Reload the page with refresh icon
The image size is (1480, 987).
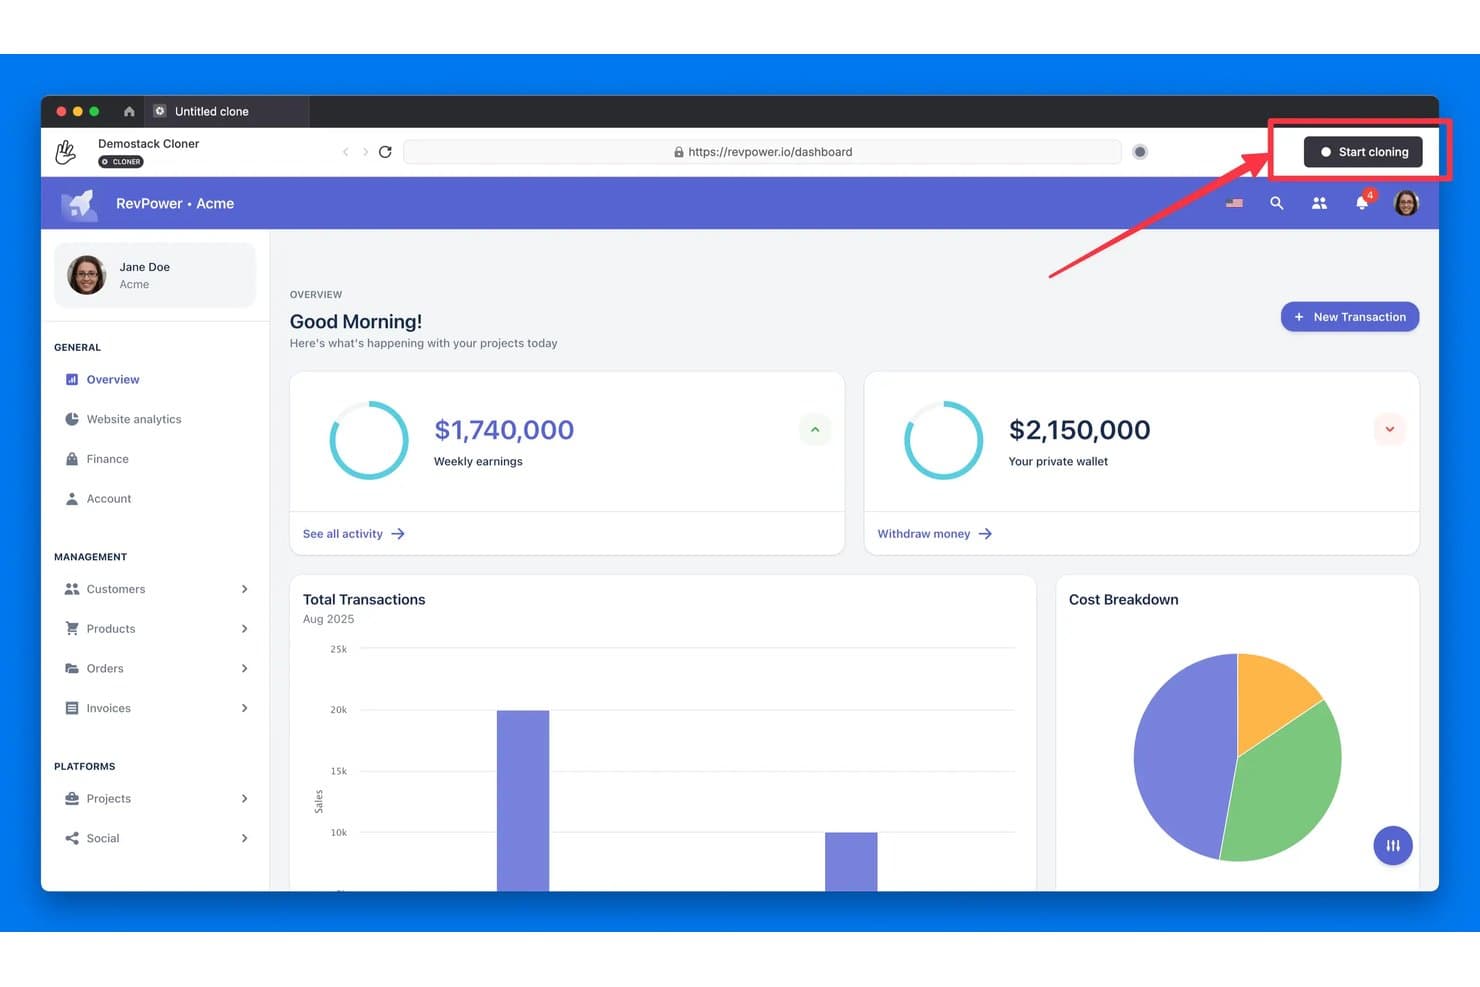(385, 152)
